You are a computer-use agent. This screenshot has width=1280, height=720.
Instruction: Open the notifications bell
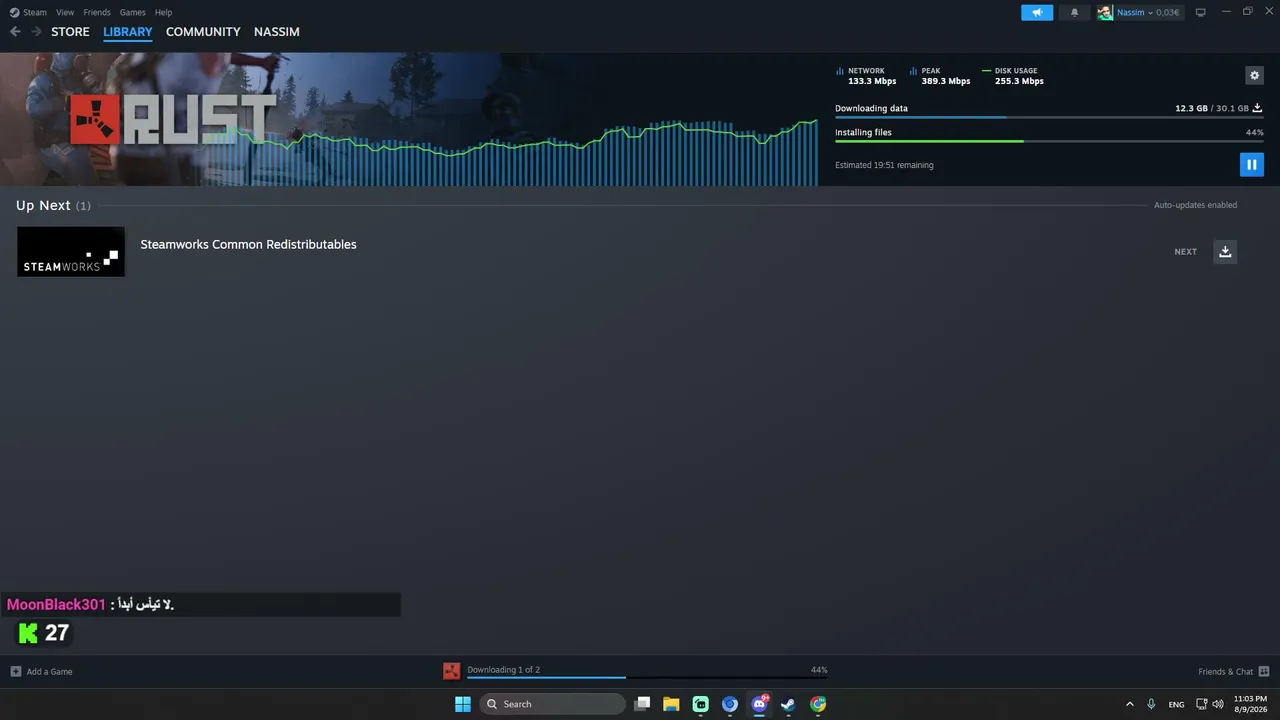click(x=1075, y=12)
